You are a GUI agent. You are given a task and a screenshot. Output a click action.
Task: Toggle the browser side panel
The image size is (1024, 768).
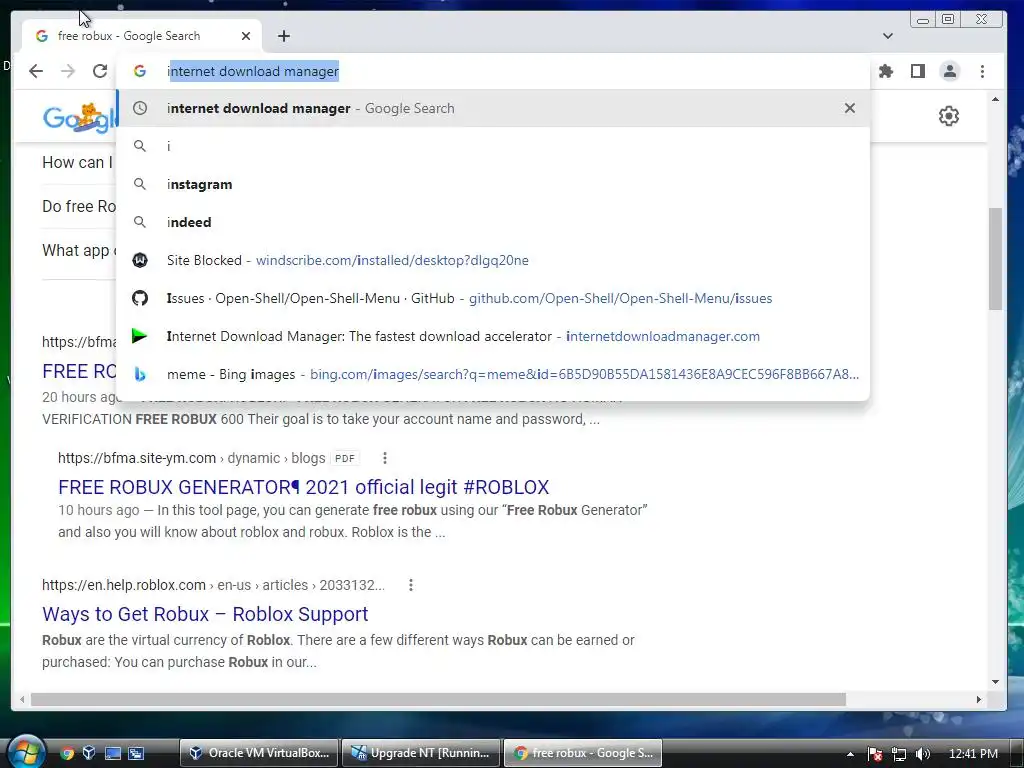[918, 71]
